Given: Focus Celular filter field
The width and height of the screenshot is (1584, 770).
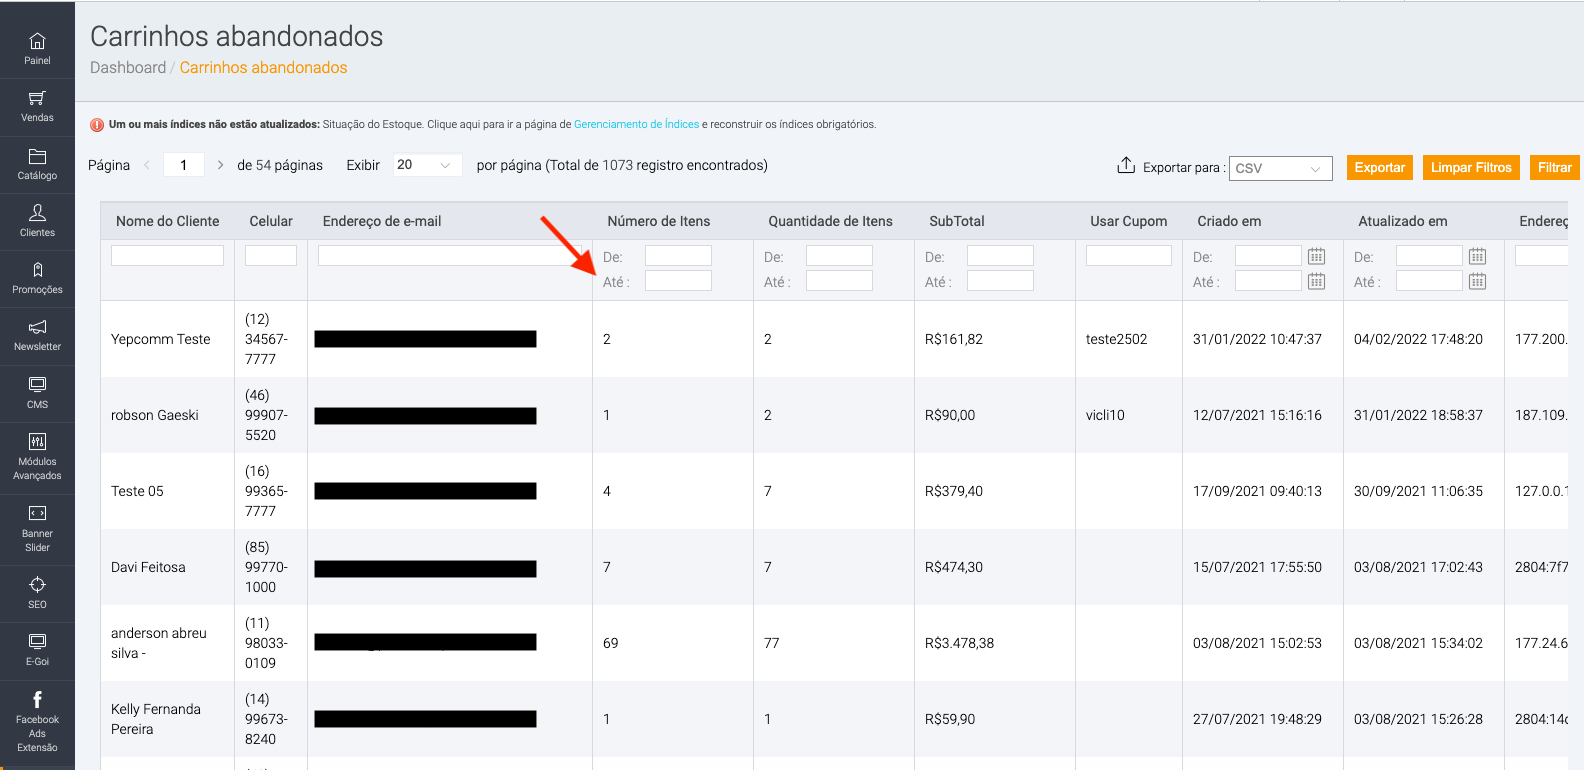Looking at the screenshot, I should pyautogui.click(x=271, y=256).
